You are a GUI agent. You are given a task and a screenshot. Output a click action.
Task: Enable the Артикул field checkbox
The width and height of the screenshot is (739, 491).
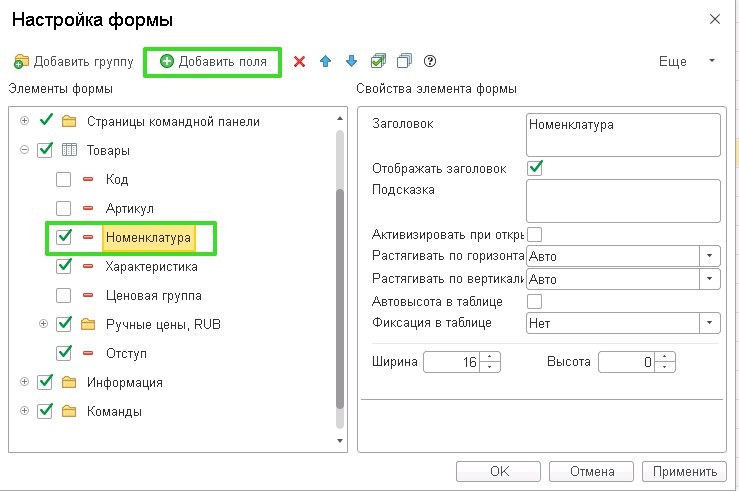[64, 208]
